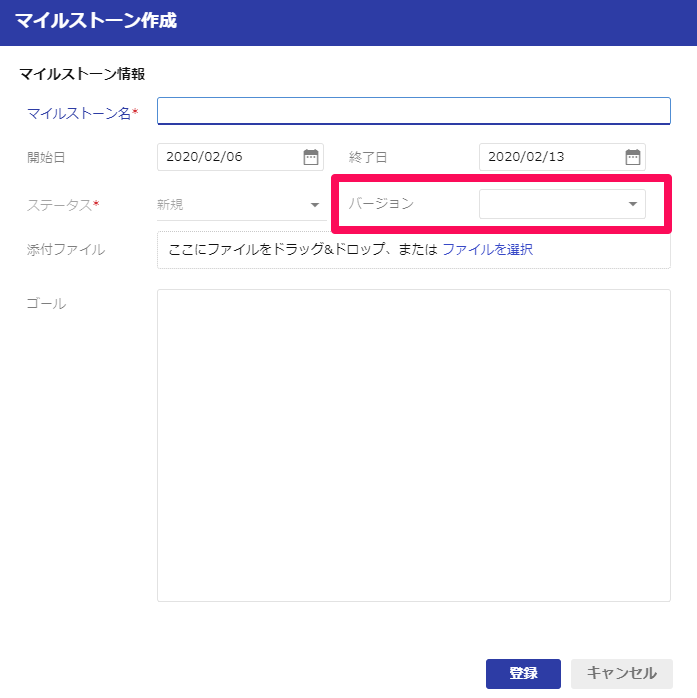
Task: Click the 登録 button
Action: pyautogui.click(x=523, y=673)
